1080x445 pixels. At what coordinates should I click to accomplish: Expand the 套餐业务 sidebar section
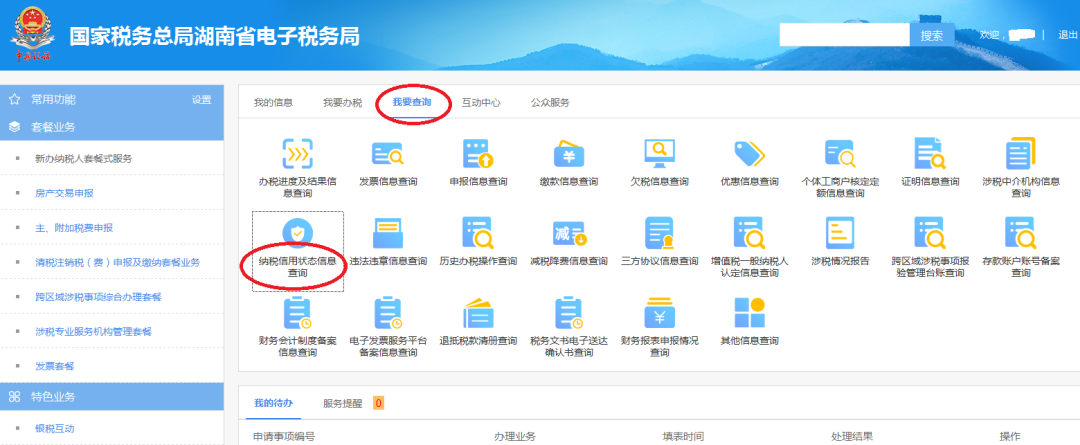click(x=112, y=127)
